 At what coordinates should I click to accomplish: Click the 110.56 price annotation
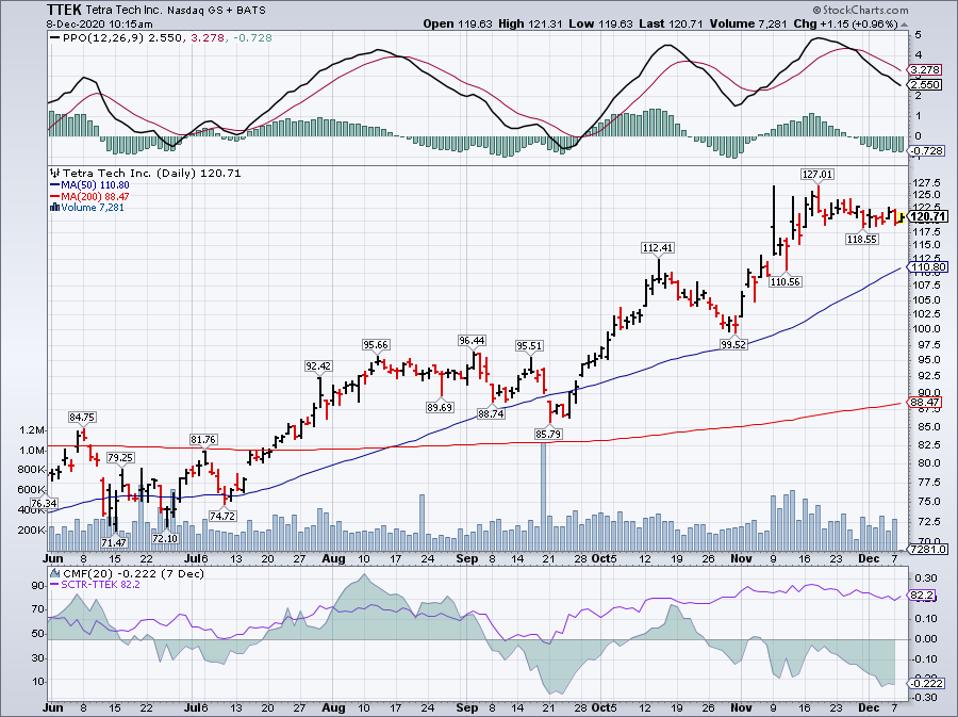(x=786, y=282)
